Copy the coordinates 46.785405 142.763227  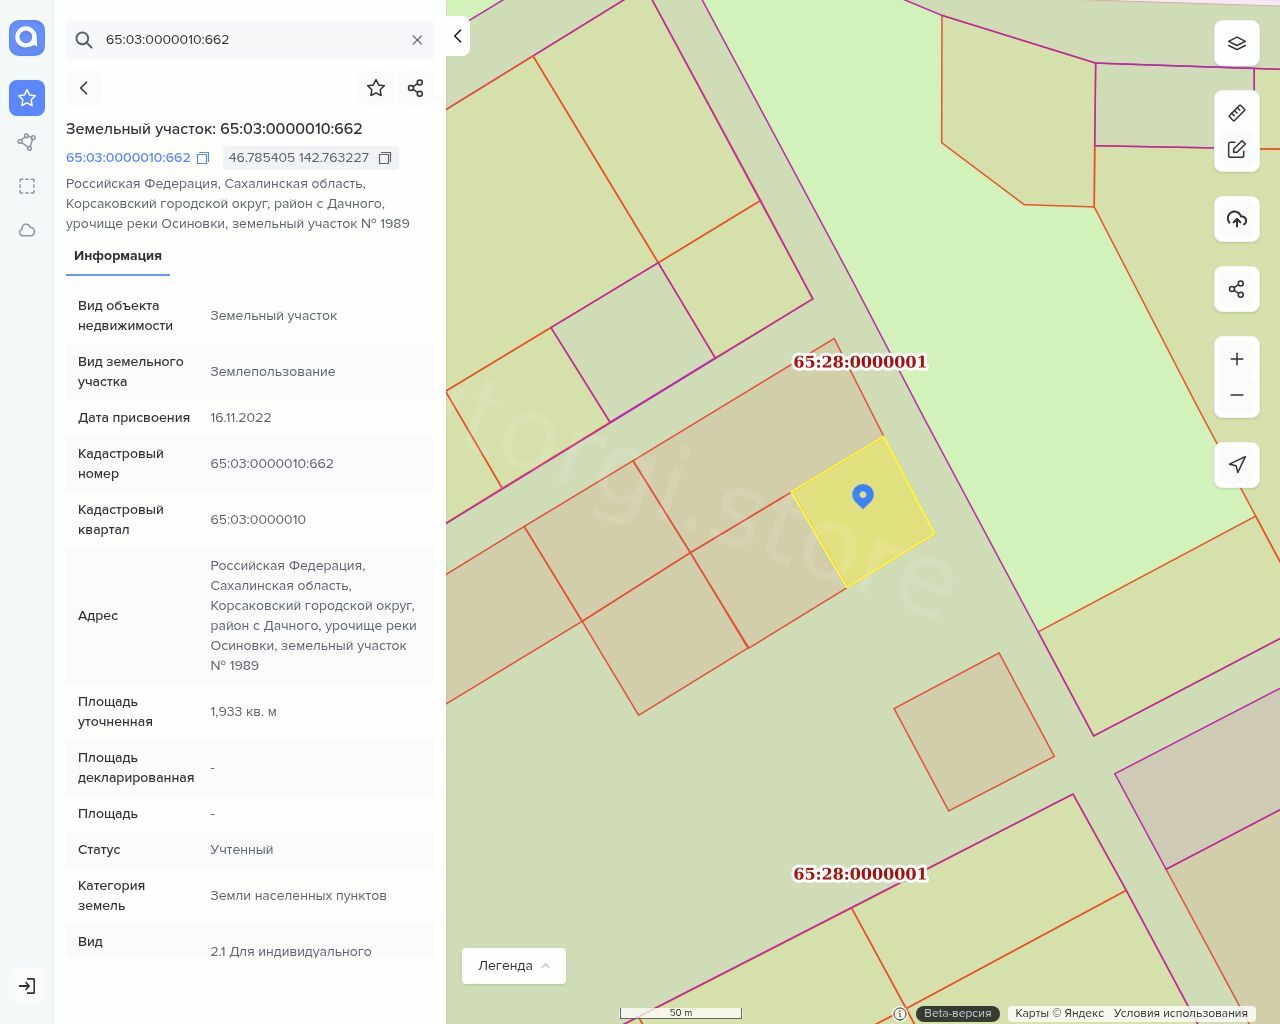385,158
